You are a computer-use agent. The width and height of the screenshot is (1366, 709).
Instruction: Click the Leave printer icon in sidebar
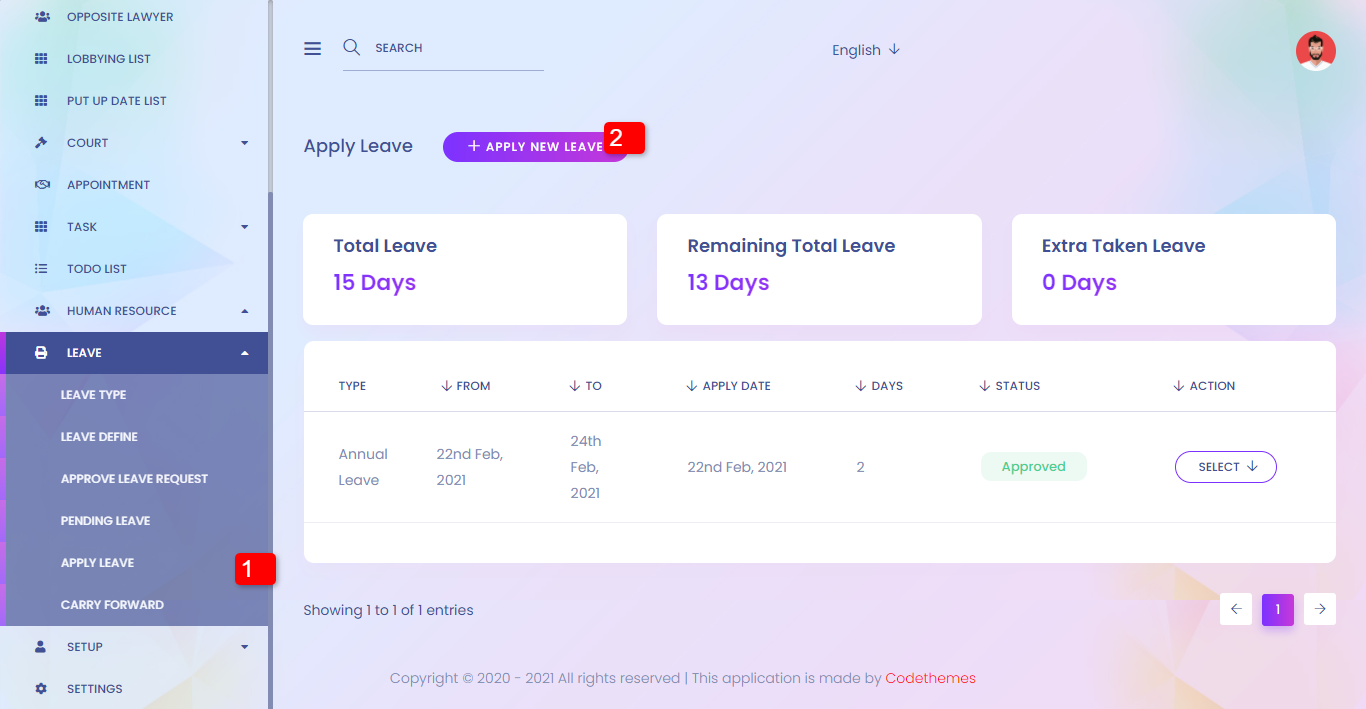point(41,353)
